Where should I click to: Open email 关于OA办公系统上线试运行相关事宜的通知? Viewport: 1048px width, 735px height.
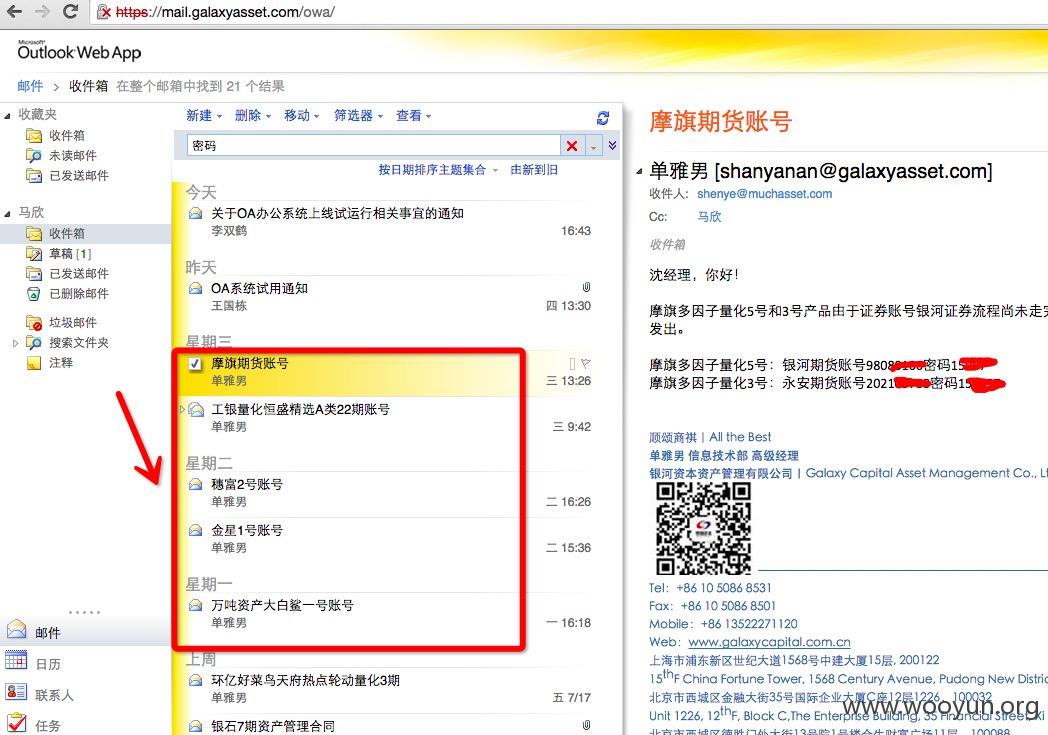click(387, 222)
